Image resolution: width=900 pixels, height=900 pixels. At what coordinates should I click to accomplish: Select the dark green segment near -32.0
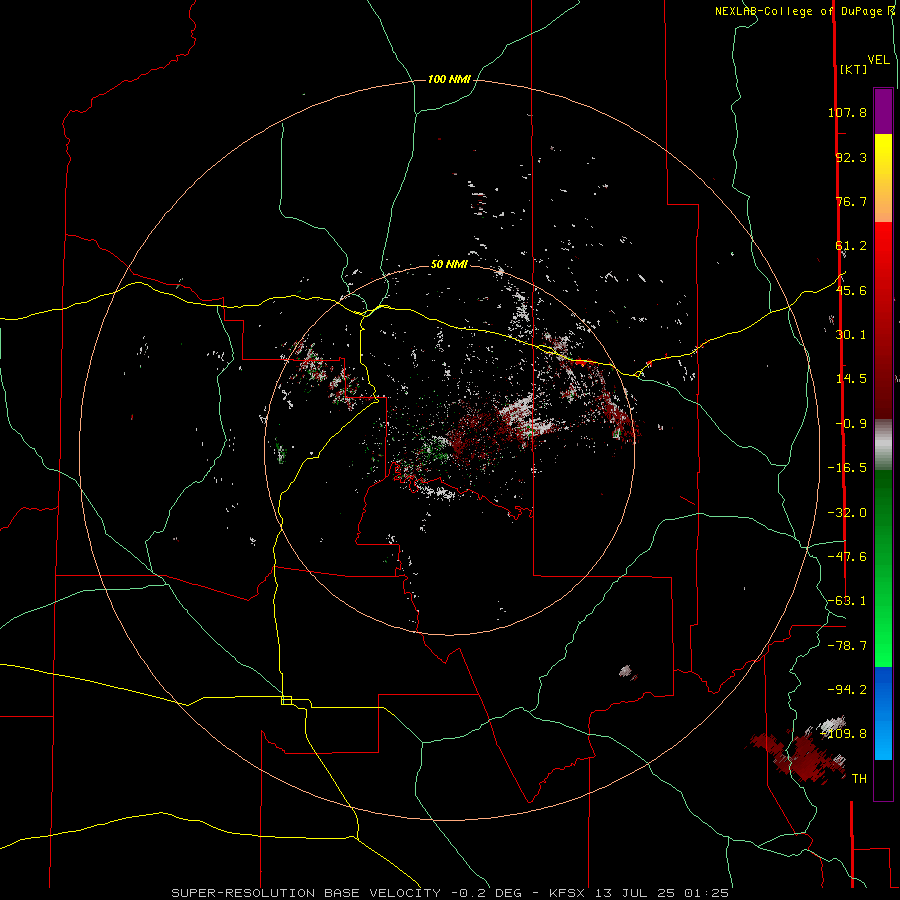click(883, 512)
